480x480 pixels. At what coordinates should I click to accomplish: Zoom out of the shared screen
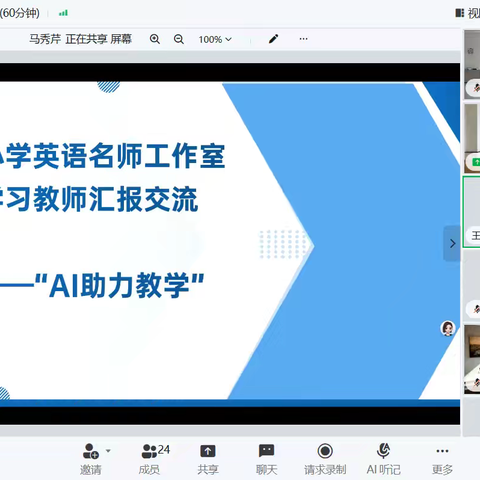[179, 39]
